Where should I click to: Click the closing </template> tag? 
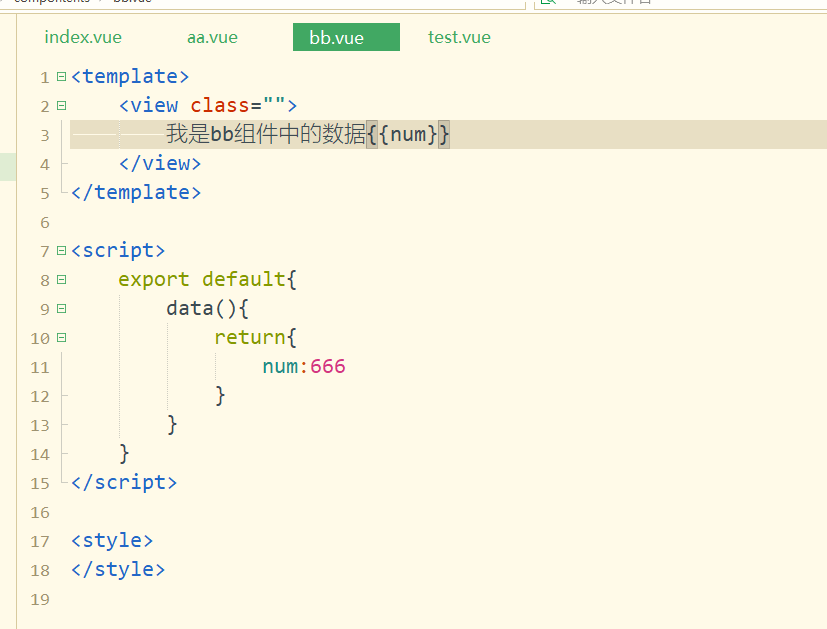[136, 192]
